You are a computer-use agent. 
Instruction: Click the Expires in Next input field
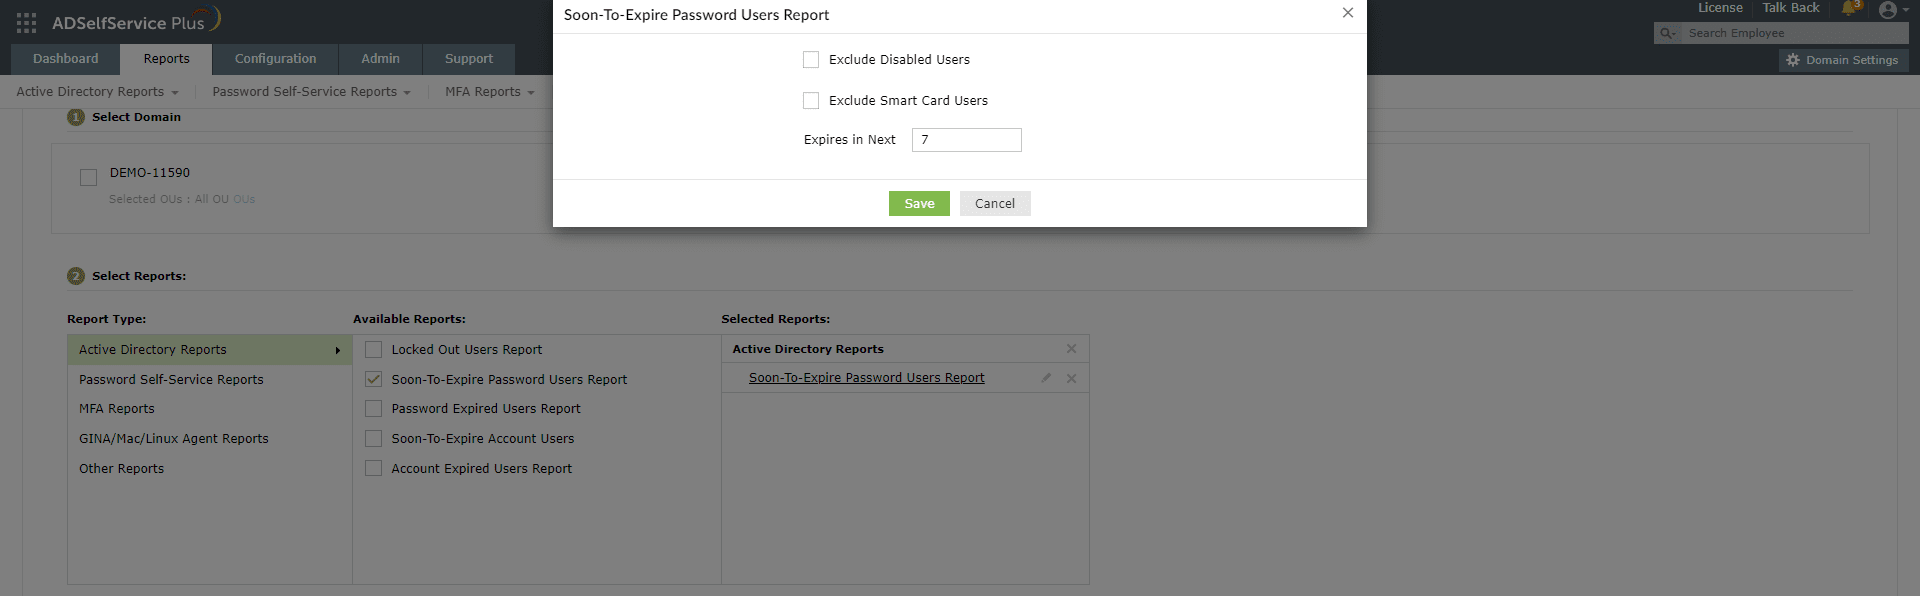pyautogui.click(x=966, y=140)
